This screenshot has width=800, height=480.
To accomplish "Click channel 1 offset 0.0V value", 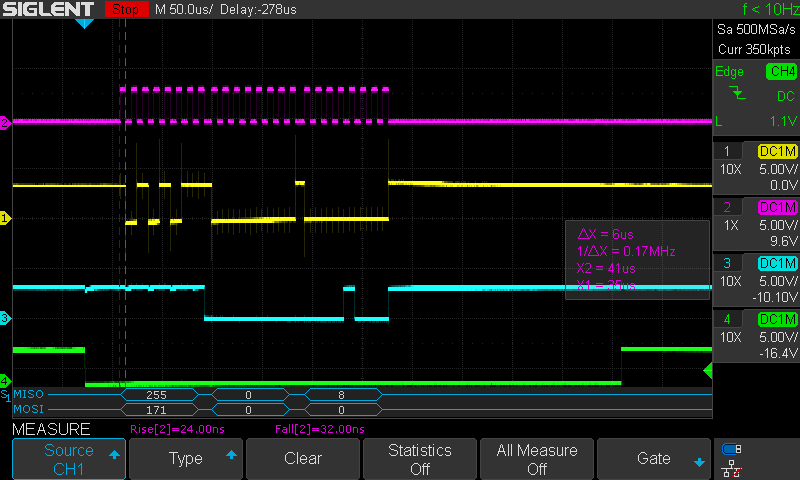I will click(x=783, y=185).
